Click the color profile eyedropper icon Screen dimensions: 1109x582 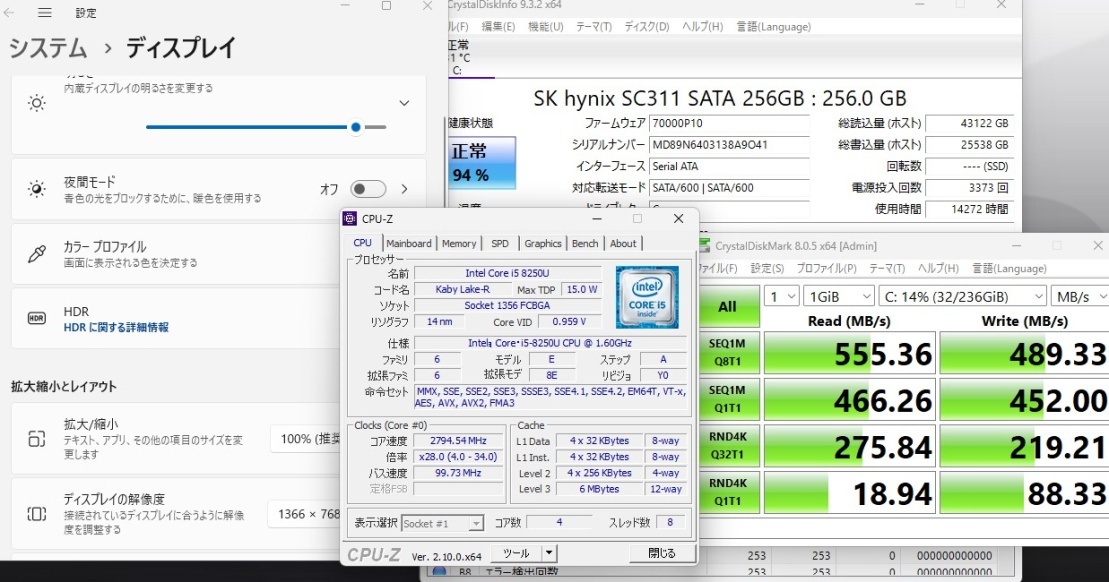[x=37, y=254]
